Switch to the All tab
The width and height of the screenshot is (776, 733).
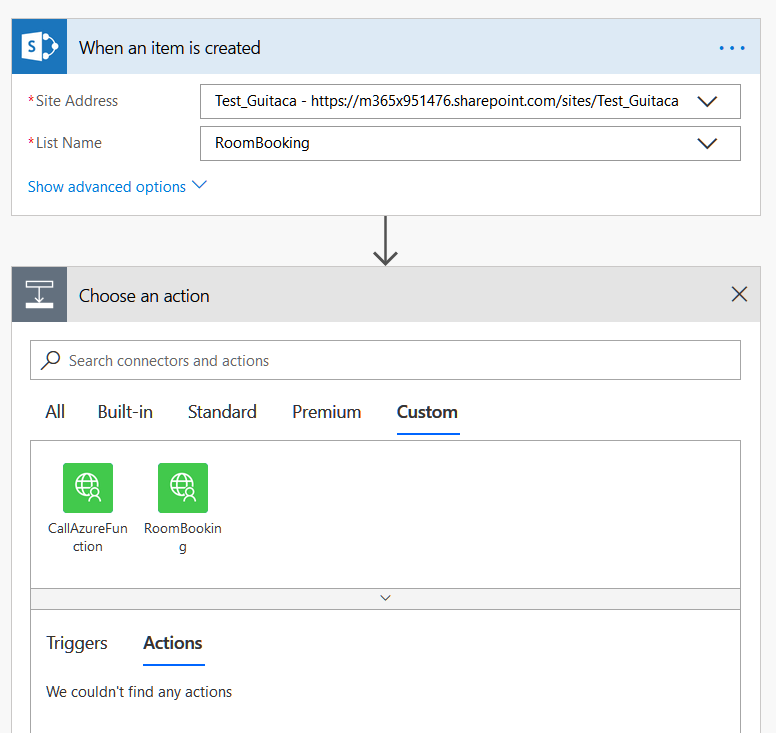coord(55,412)
